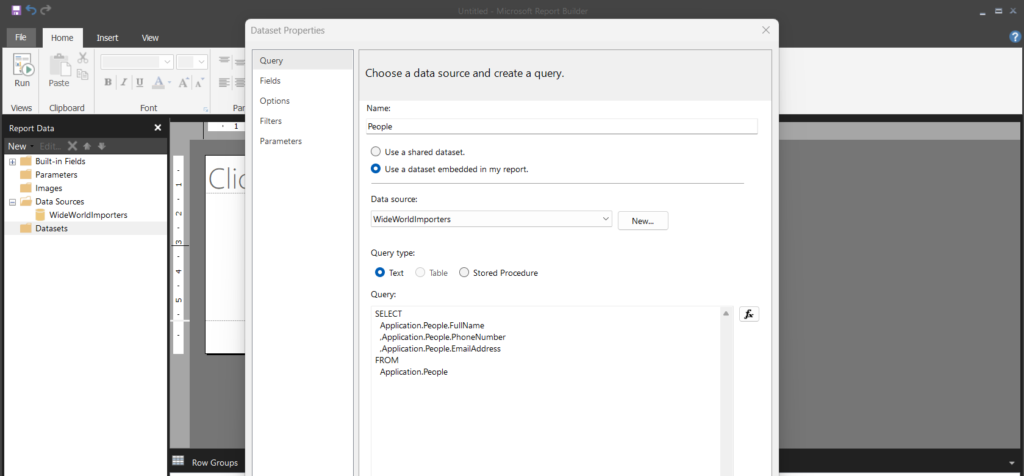Click the Save icon in the title bar
Image resolution: width=1024 pixels, height=476 pixels.
tap(16, 10)
